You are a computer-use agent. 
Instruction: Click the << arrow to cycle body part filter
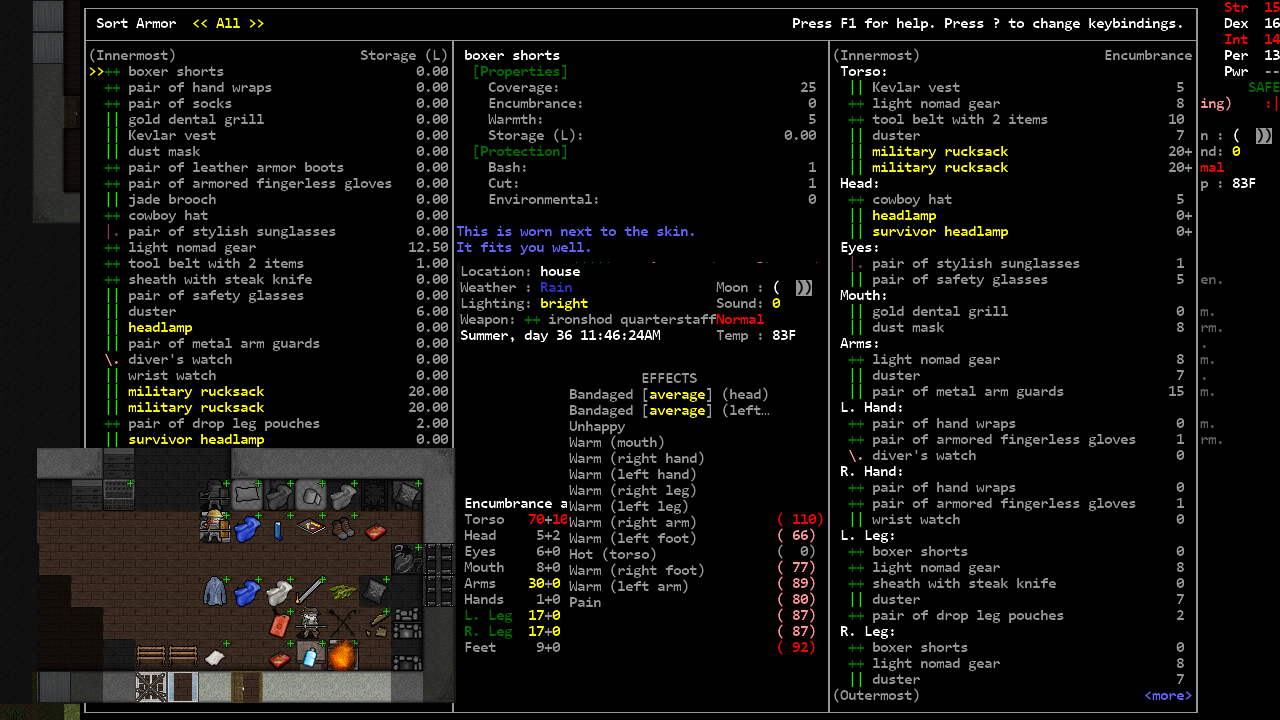tap(198, 23)
